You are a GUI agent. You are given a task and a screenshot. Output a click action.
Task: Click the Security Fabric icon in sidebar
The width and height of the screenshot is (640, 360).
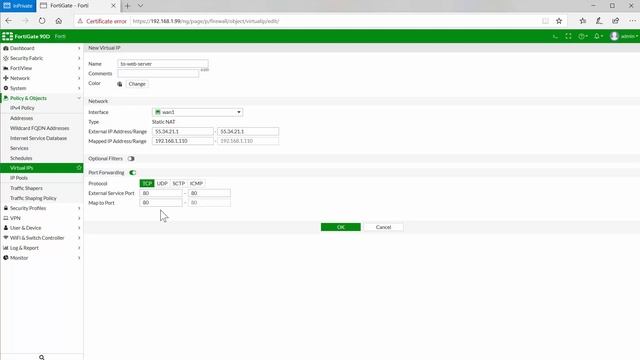6,58
